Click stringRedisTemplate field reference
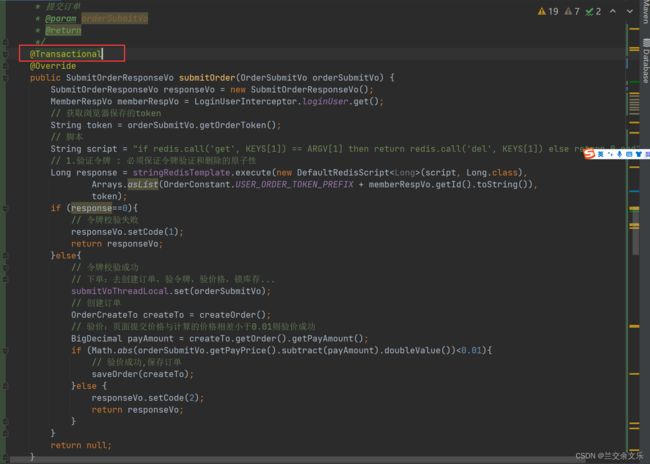The width and height of the screenshot is (650, 464). coord(182,172)
